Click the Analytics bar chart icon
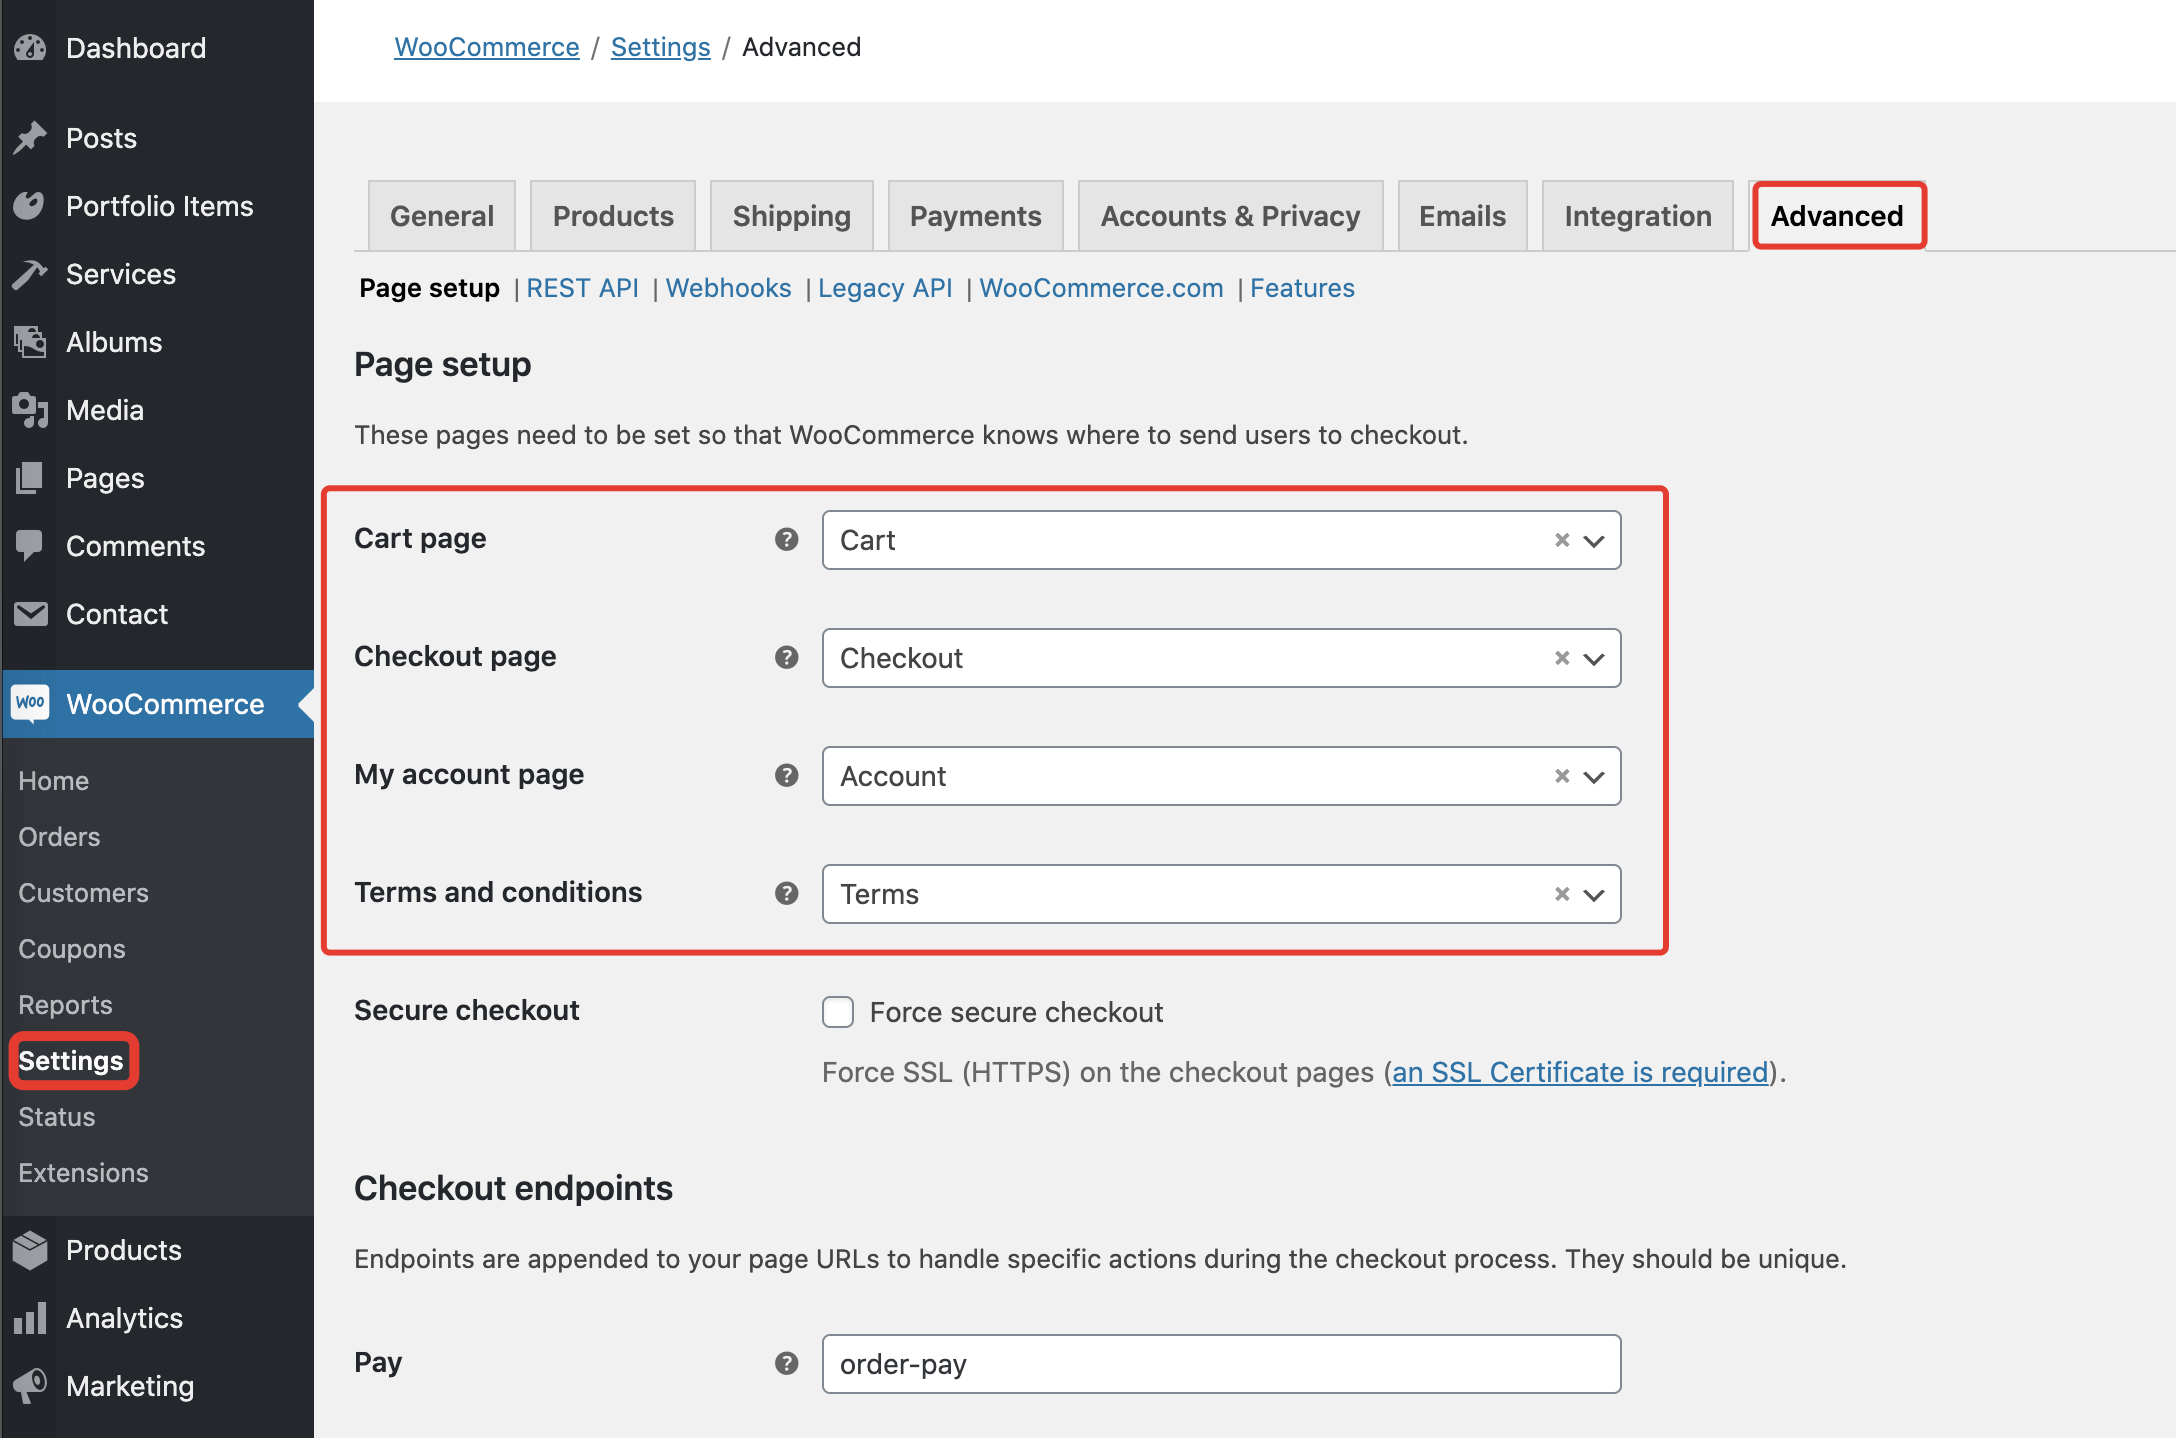 click(30, 1318)
